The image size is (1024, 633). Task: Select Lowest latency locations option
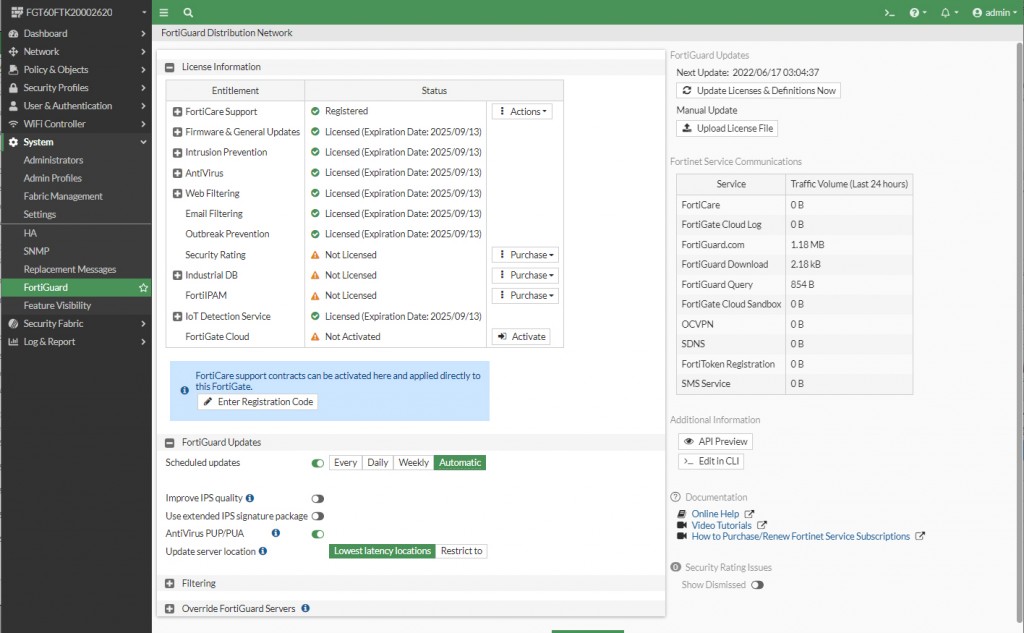point(382,551)
